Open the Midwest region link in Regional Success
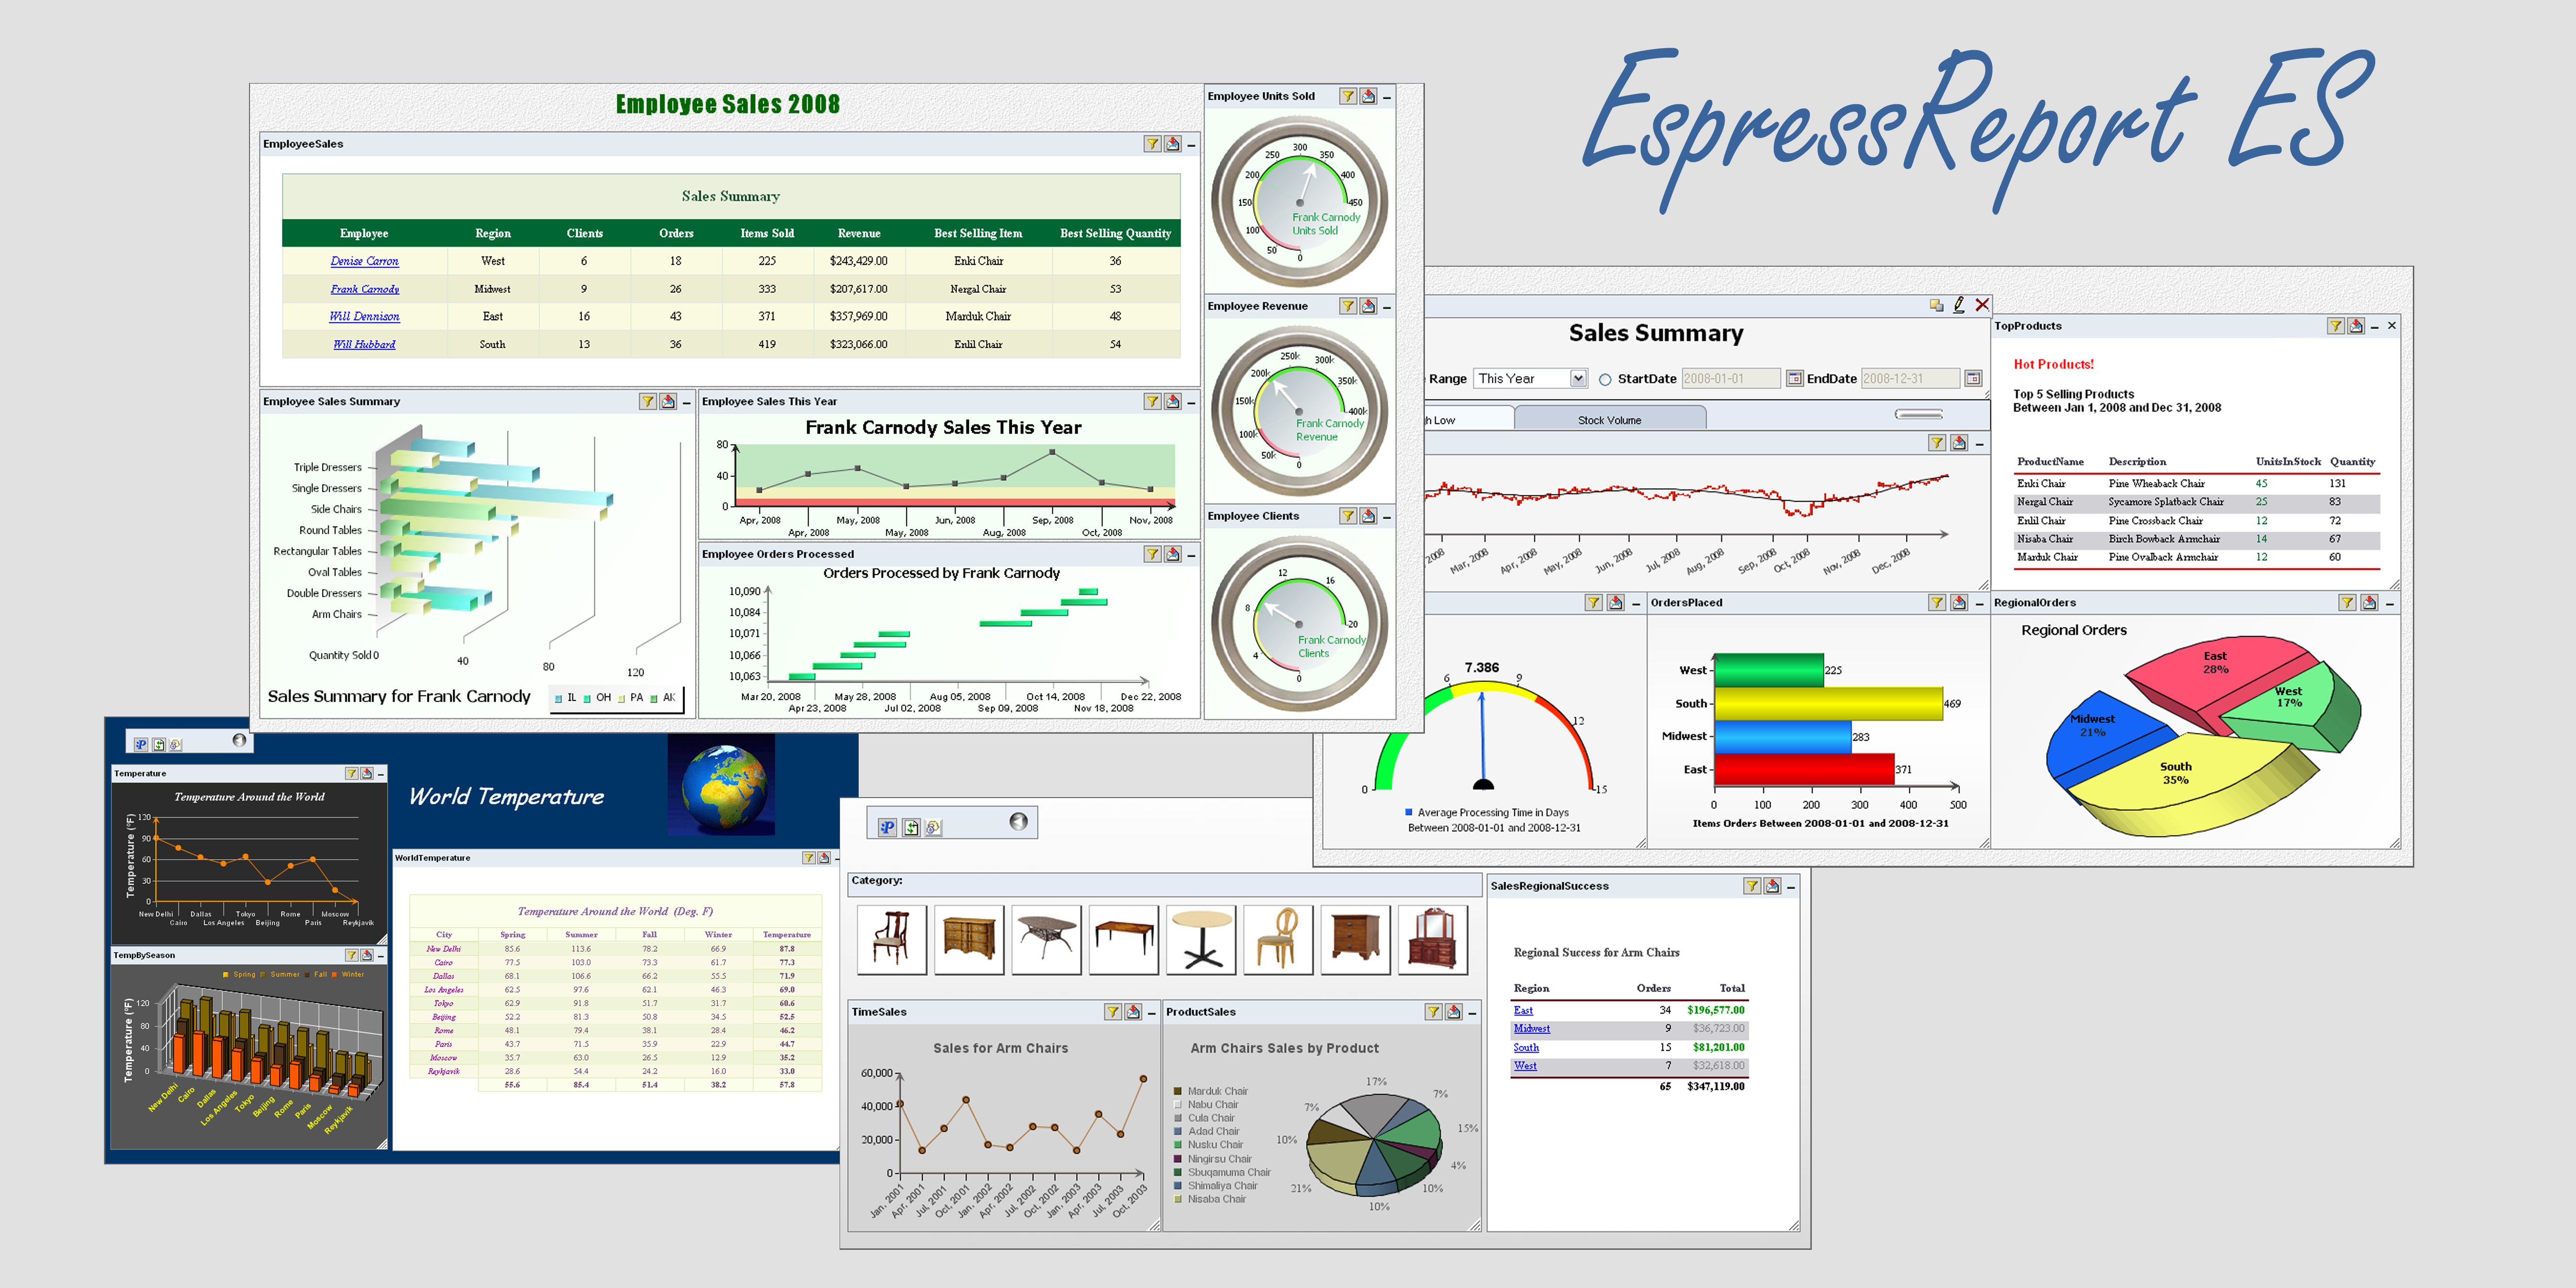2576x1288 pixels. point(1531,1028)
